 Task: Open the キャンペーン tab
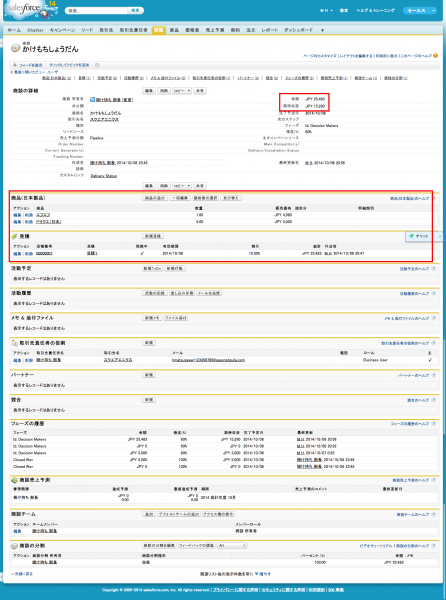pyautogui.click(x=62, y=30)
